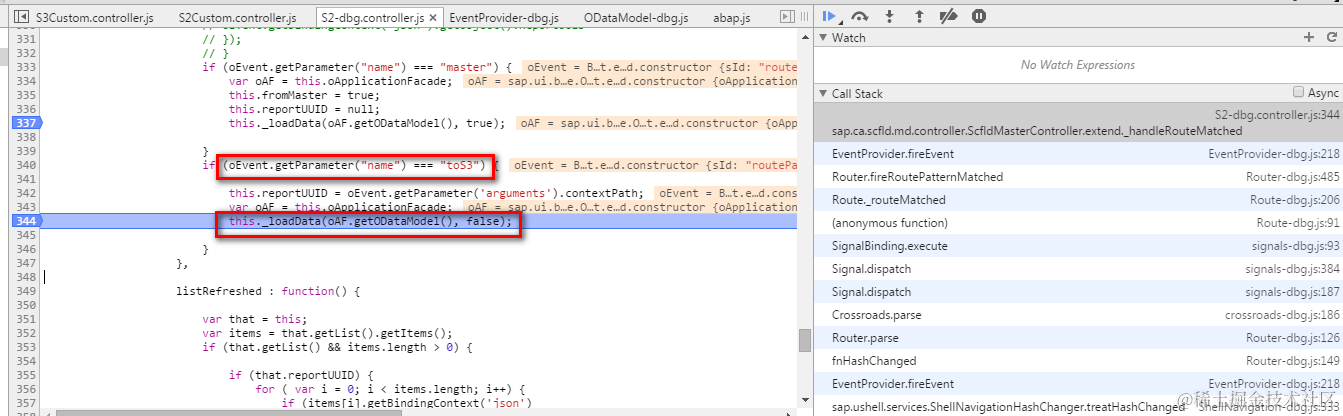
Task: Enable Async call stack checkbox
Action: tap(1299, 92)
